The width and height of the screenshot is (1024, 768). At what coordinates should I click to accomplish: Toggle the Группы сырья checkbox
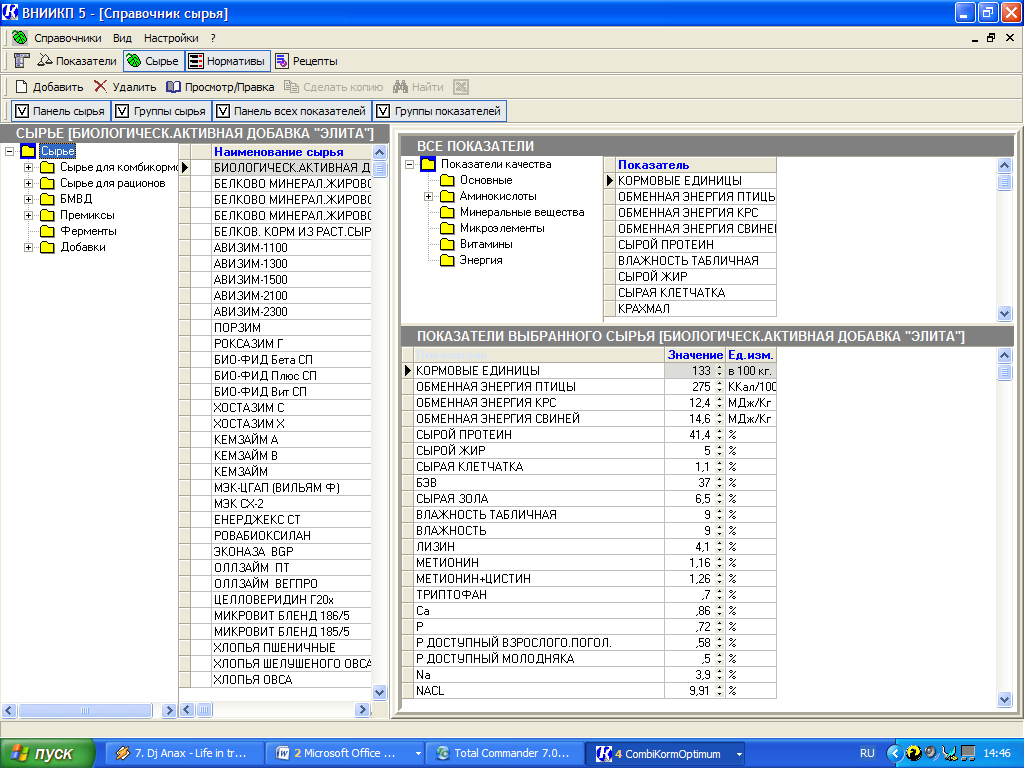click(122, 111)
